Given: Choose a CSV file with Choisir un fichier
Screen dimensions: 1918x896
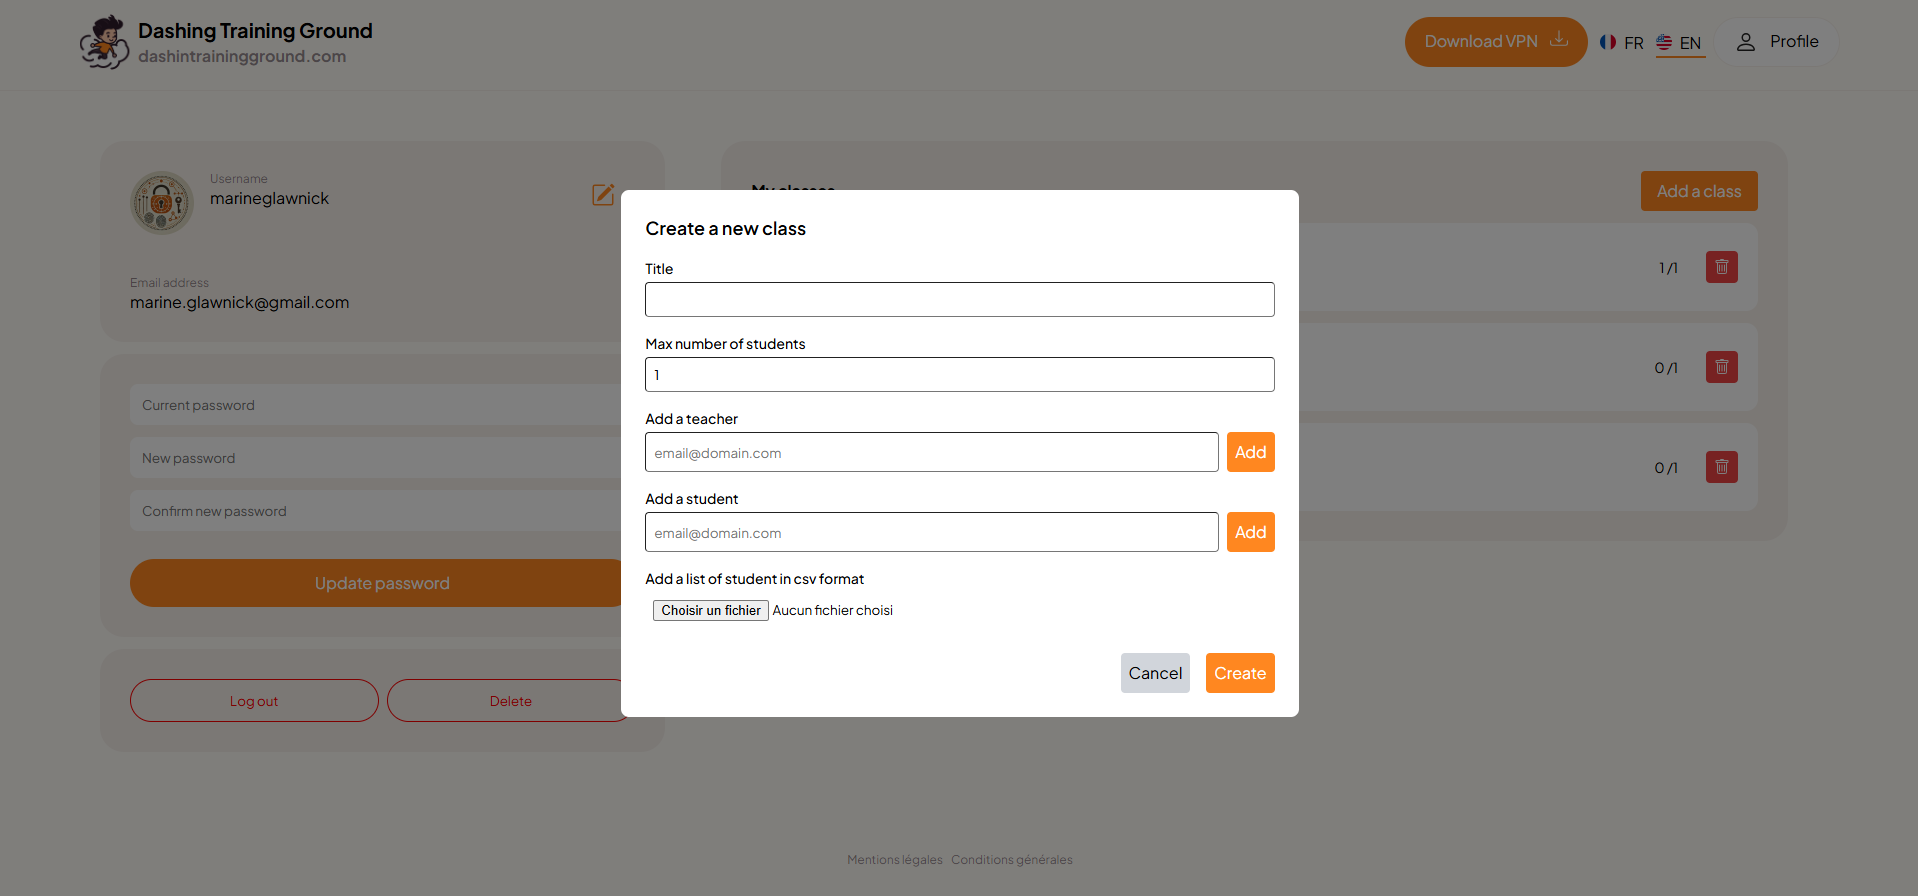Looking at the screenshot, I should [x=710, y=611].
